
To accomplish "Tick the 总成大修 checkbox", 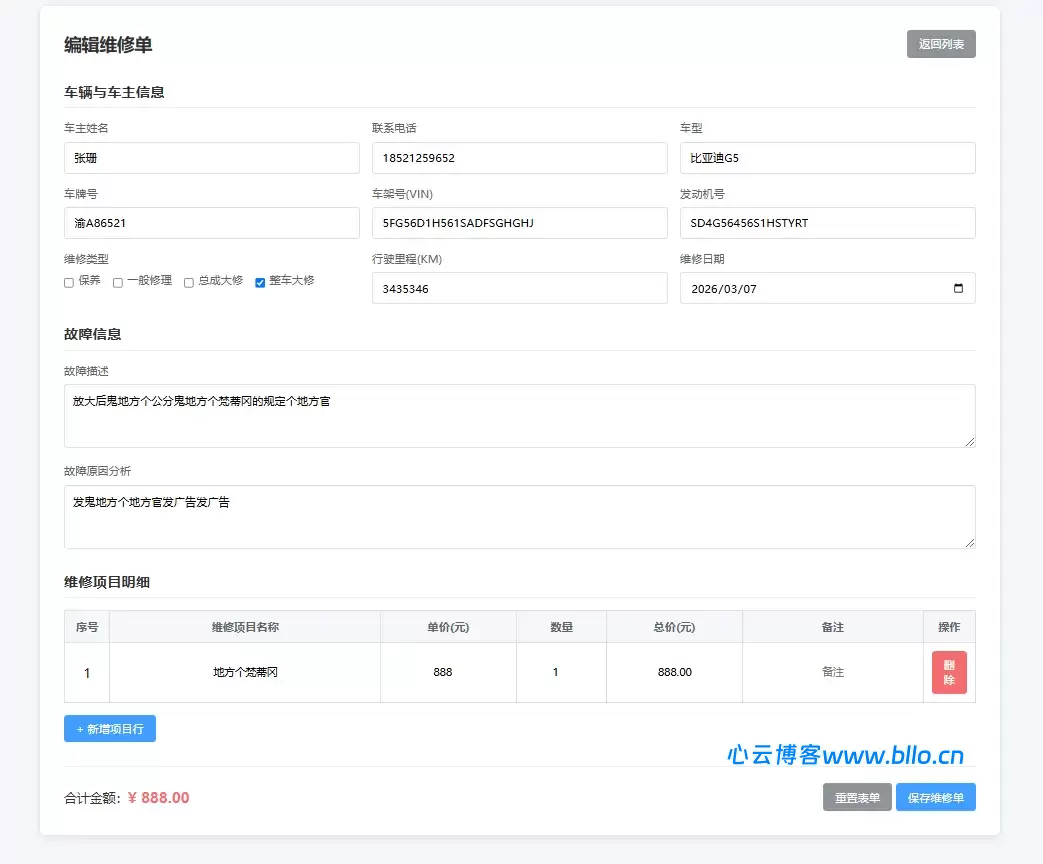I will point(188,283).
